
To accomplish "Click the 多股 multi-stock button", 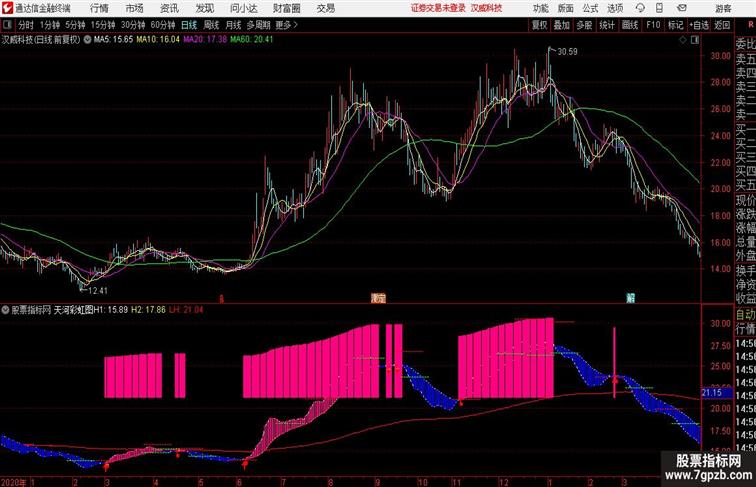I will point(584,25).
